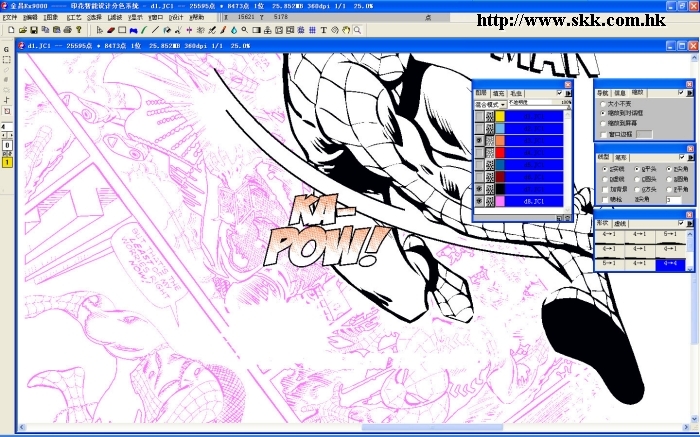Select the dashed rectangular marquee tool in left toolbar

click(x=7, y=59)
